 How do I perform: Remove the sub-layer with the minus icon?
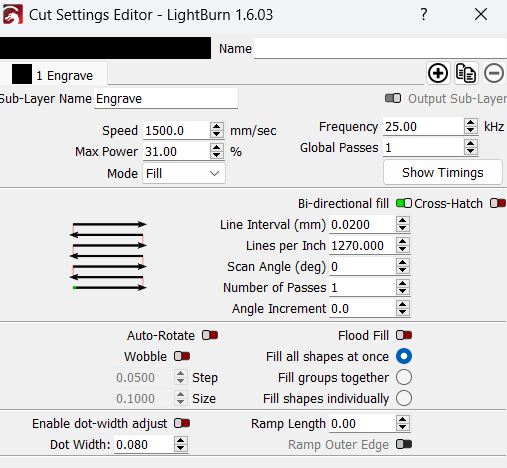click(494, 73)
